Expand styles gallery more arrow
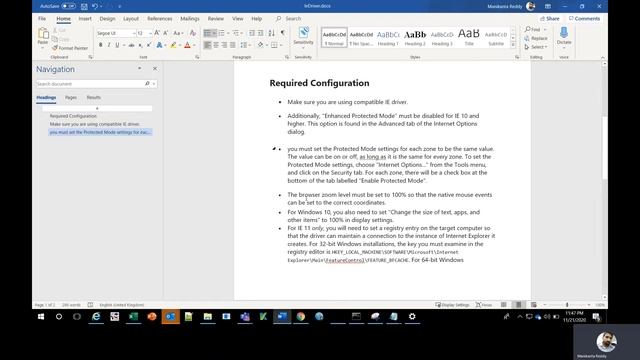 coord(513,45)
